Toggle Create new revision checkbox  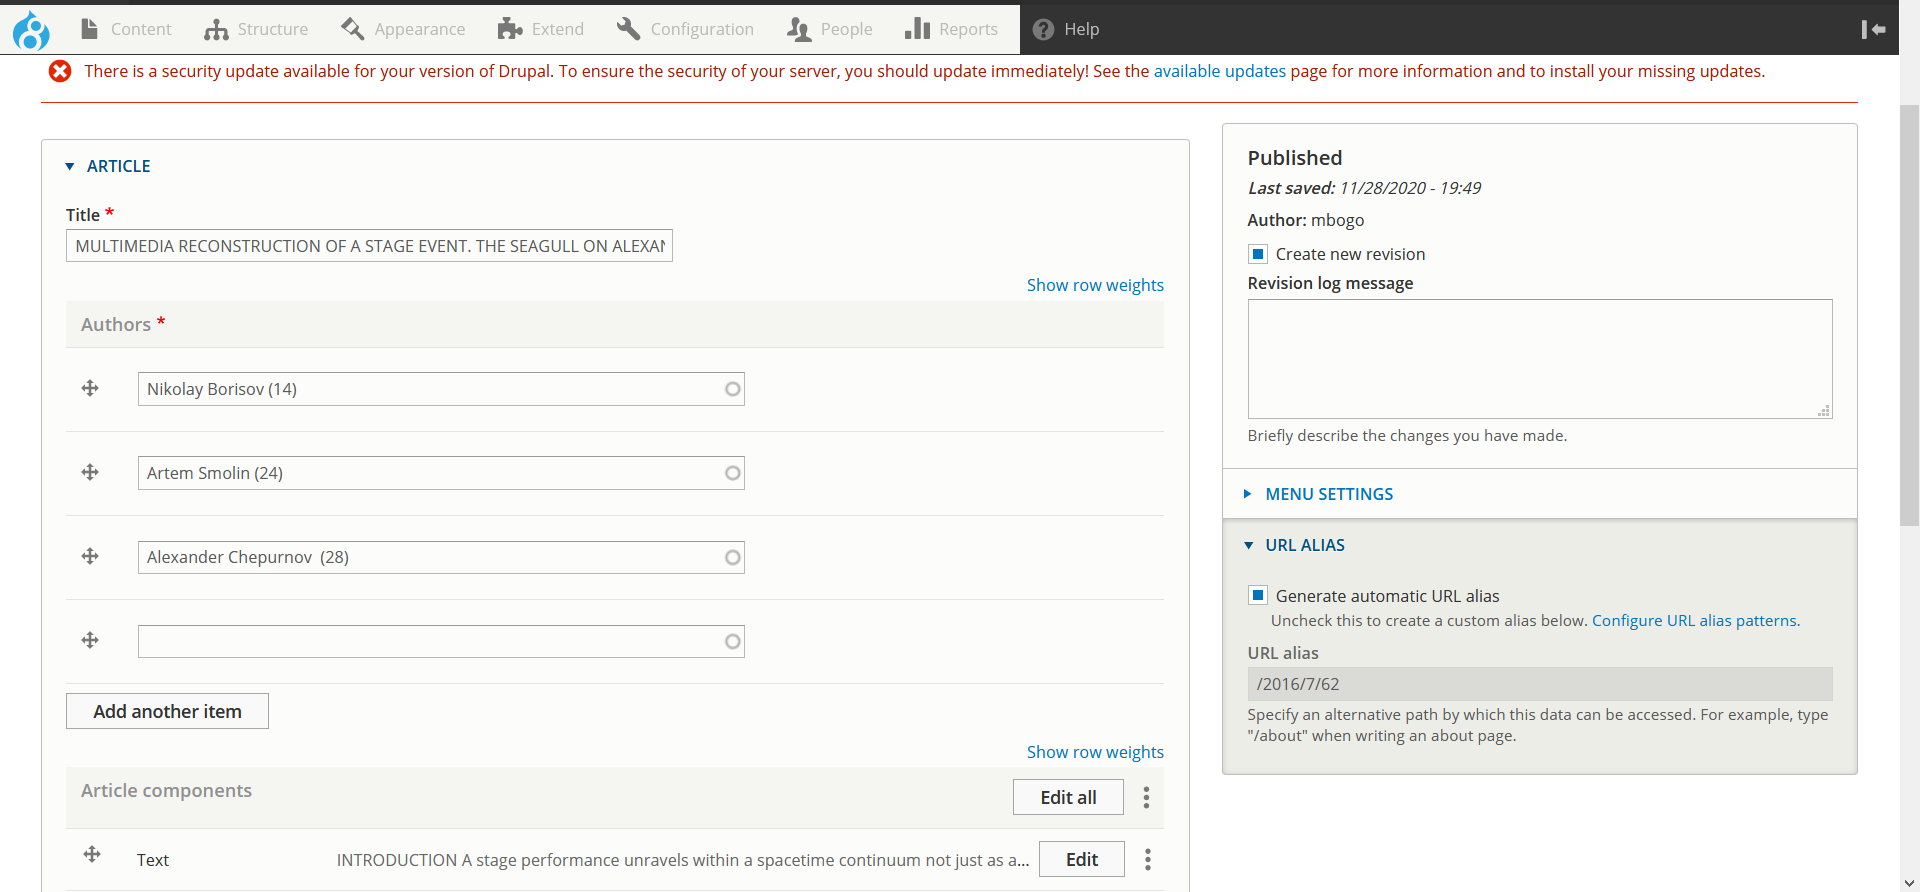[1258, 254]
